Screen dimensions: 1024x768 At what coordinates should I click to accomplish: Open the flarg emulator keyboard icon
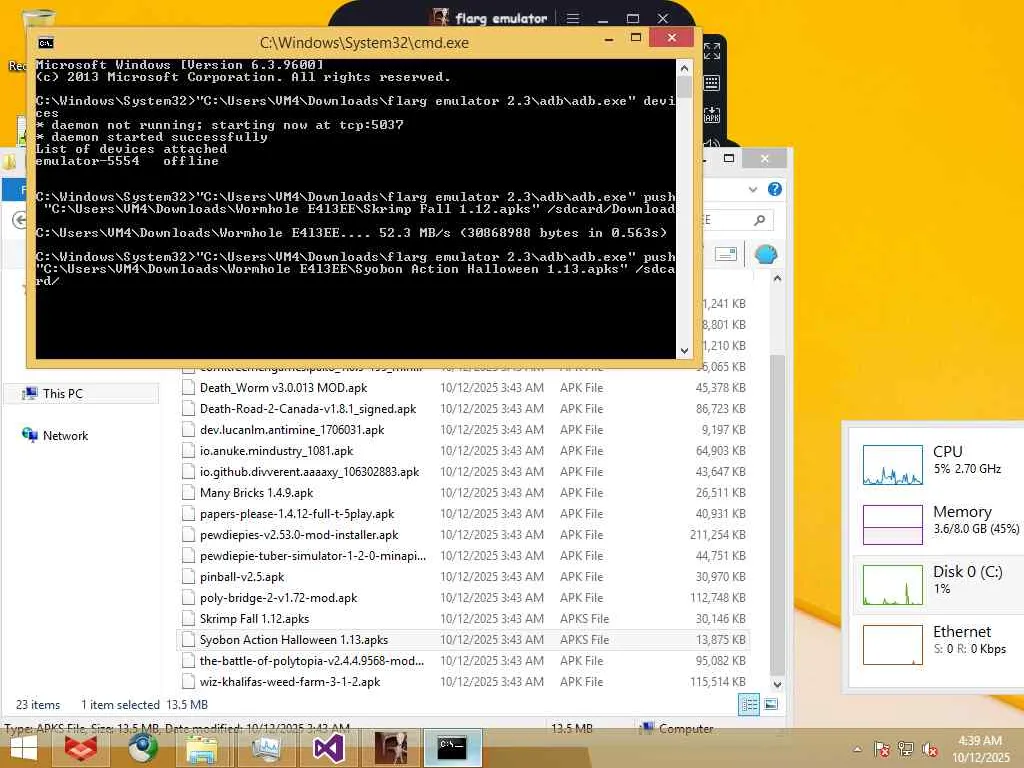(x=712, y=83)
